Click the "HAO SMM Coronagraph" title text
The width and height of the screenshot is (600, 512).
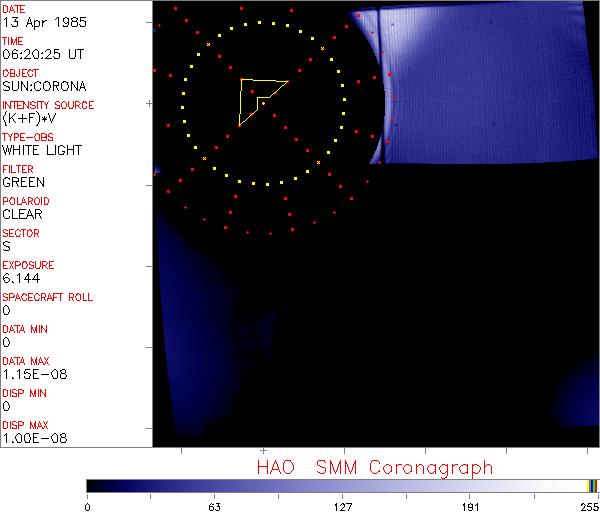coord(374,467)
